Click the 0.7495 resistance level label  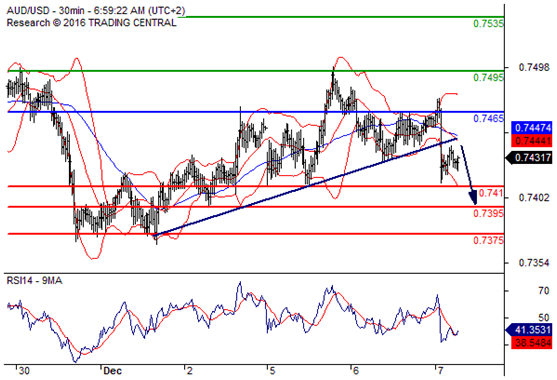click(x=488, y=77)
